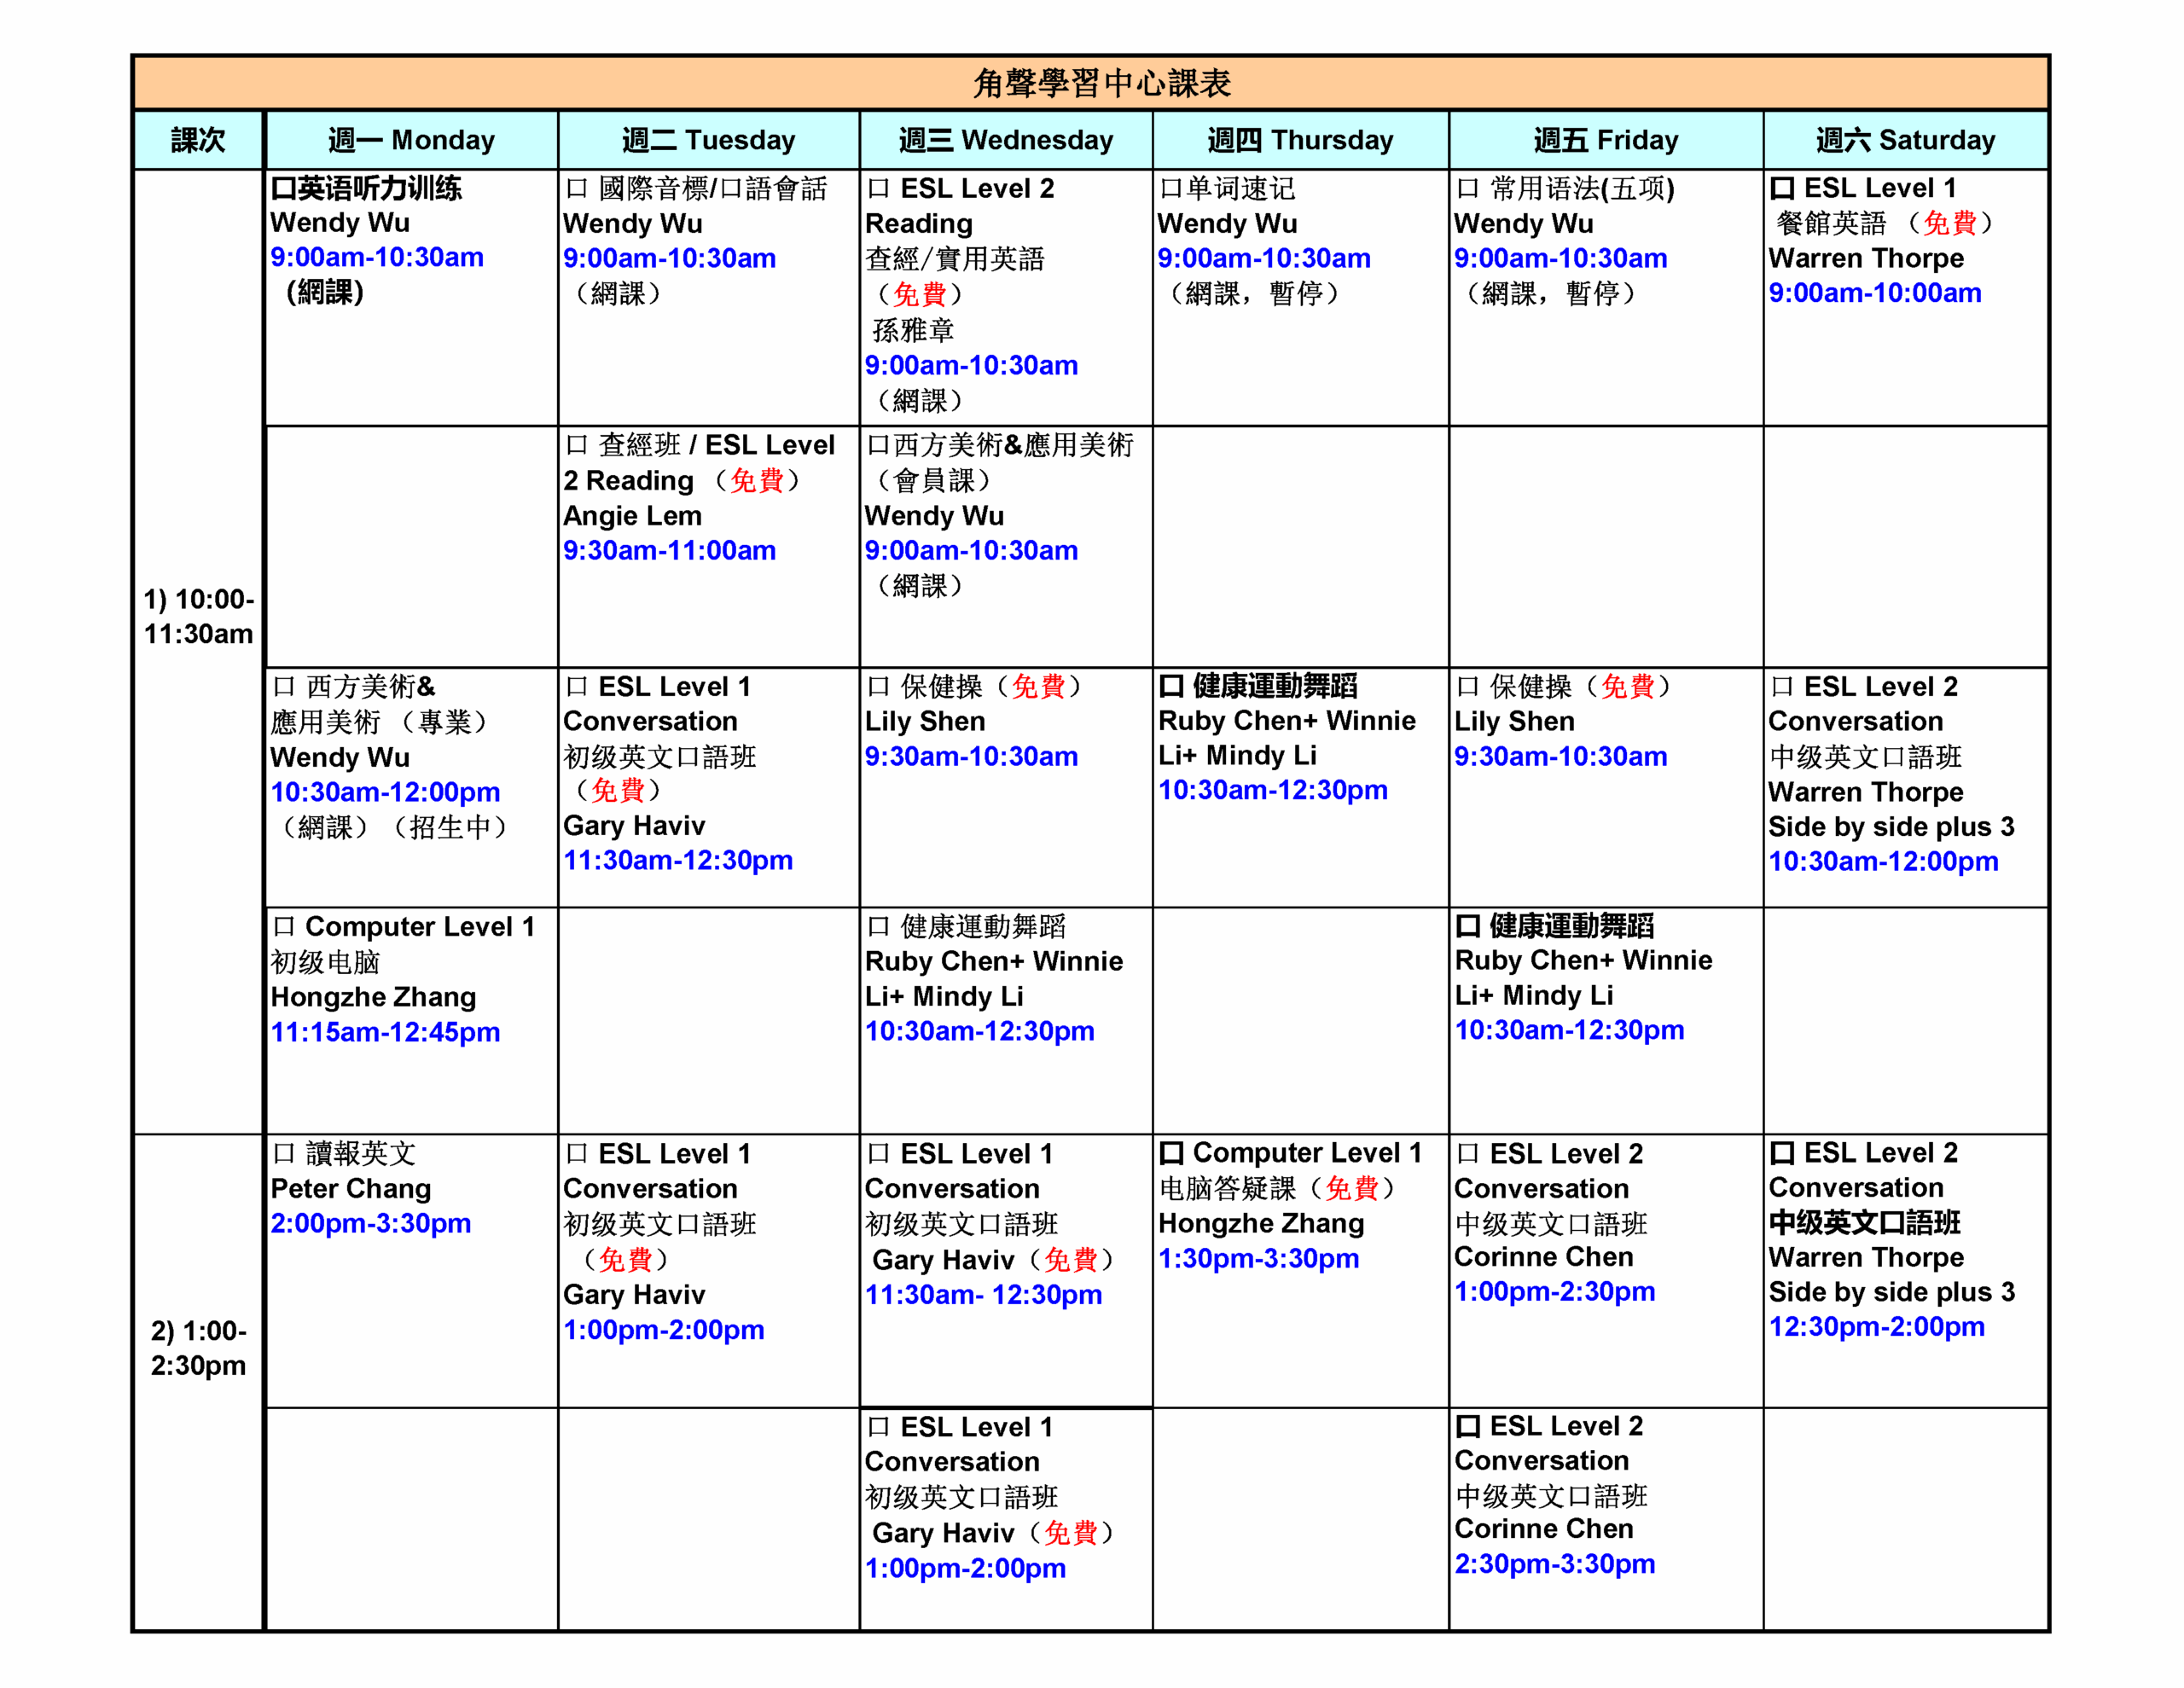Click Saturday's 12:30pm-2:00pm time text
The height and width of the screenshot is (1688, 2184).
1876,1326
